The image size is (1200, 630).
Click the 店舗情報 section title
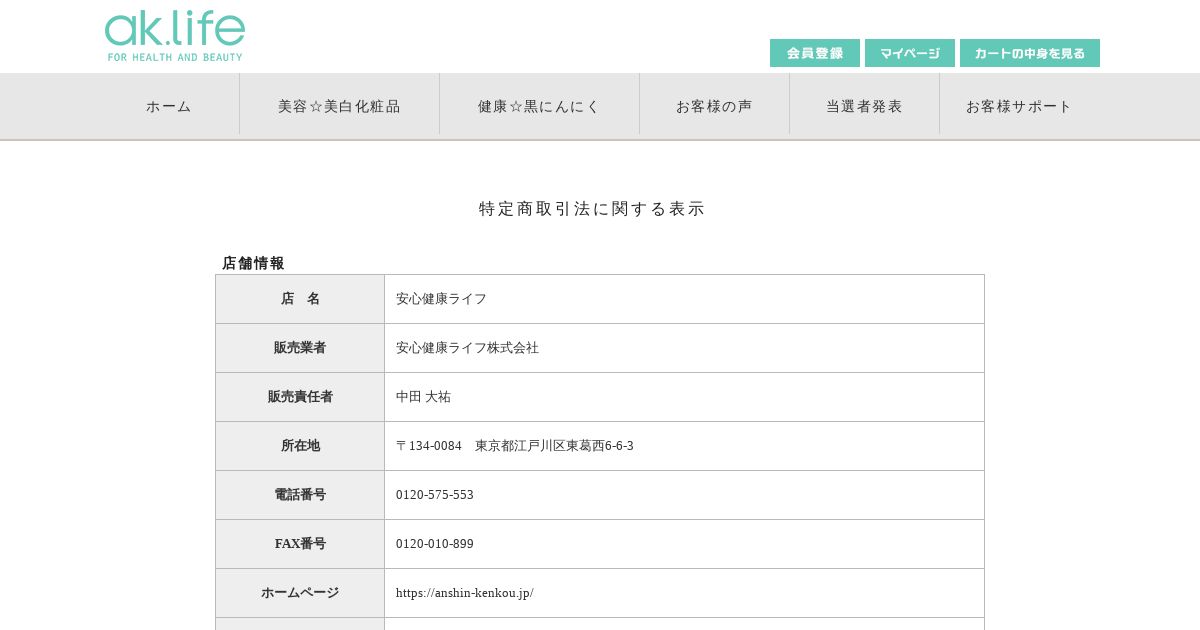(253, 263)
